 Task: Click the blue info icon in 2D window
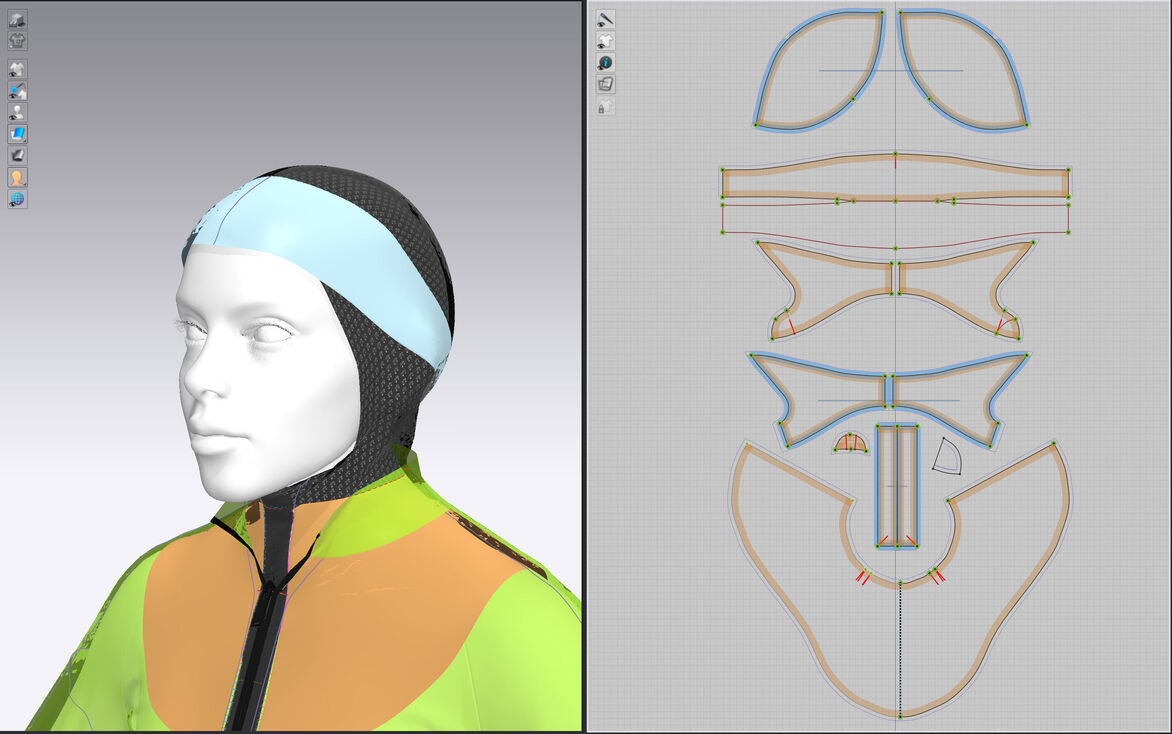point(605,62)
